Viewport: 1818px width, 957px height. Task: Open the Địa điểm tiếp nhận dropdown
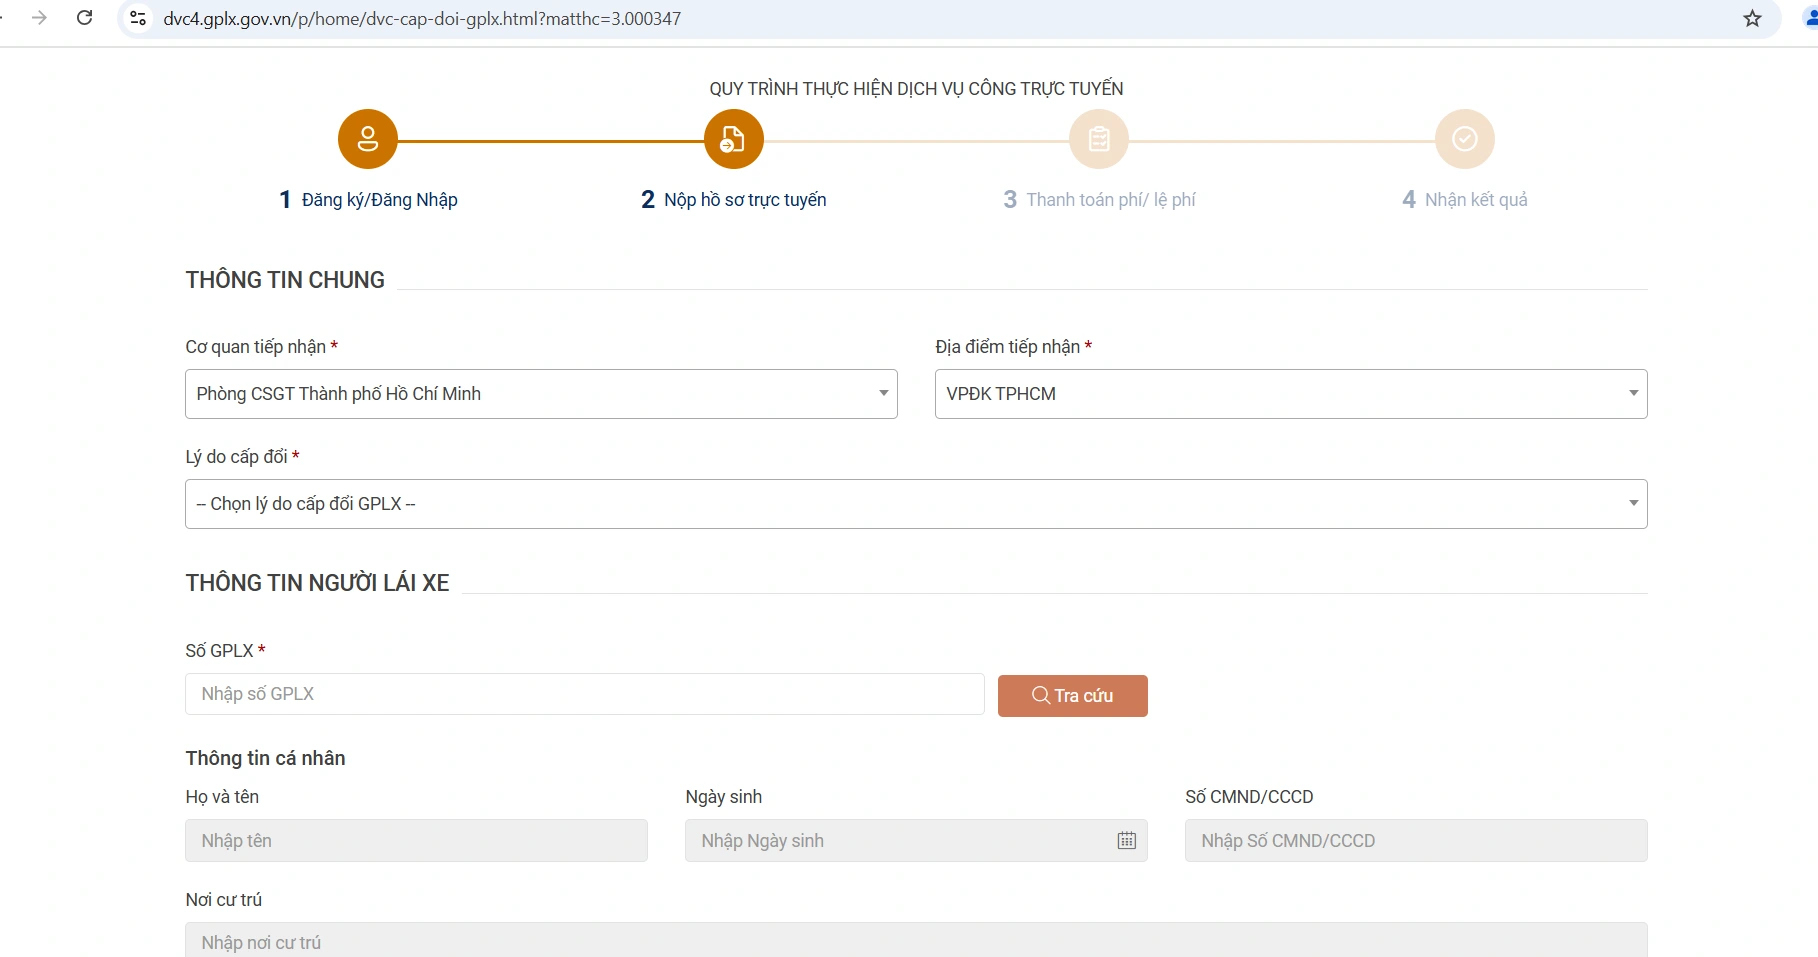point(1291,394)
